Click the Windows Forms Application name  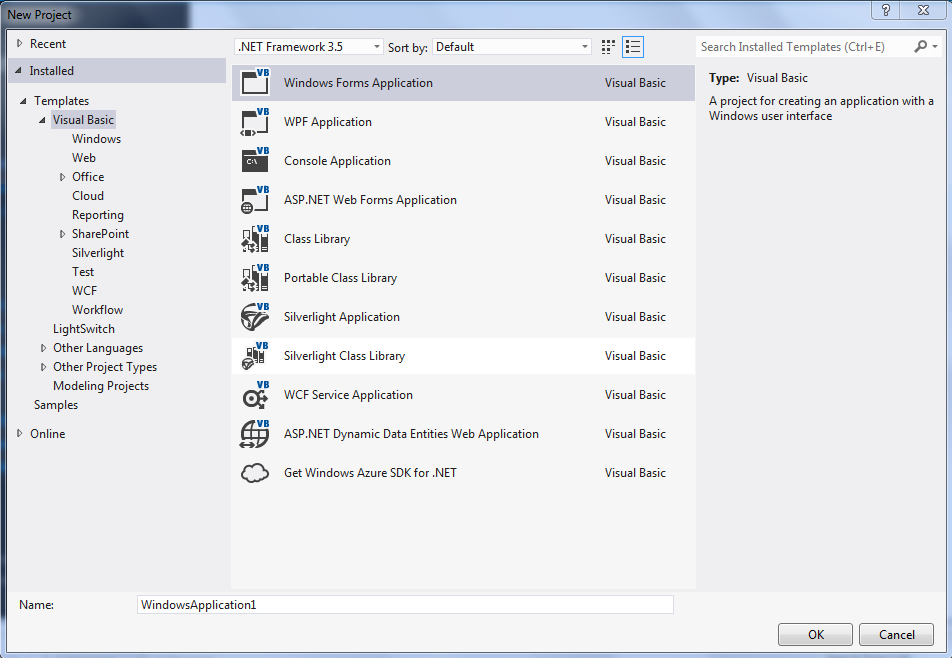pos(358,83)
